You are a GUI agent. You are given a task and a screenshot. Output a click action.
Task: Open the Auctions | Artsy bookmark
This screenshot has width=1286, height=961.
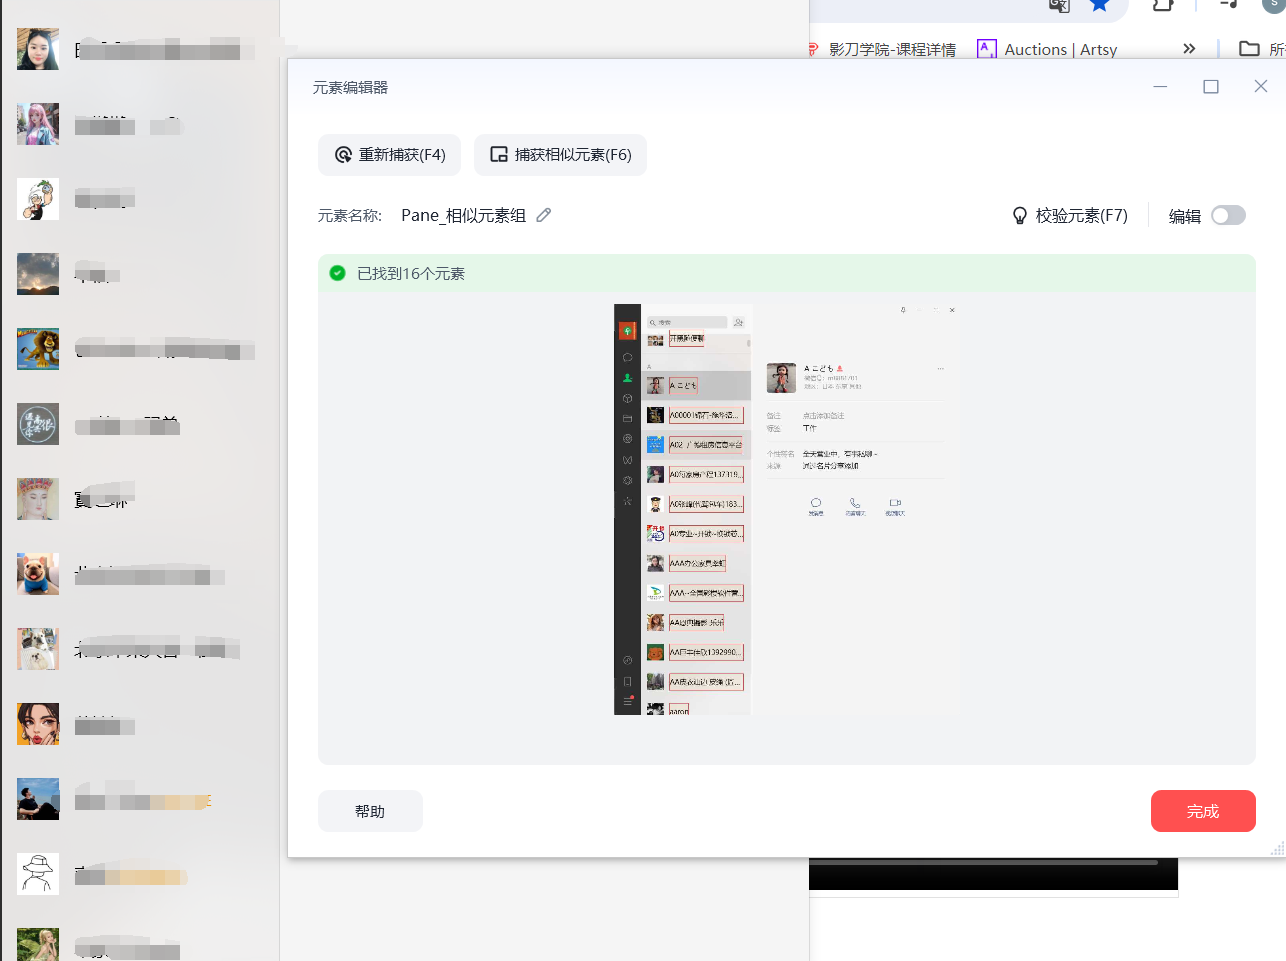(x=1047, y=49)
